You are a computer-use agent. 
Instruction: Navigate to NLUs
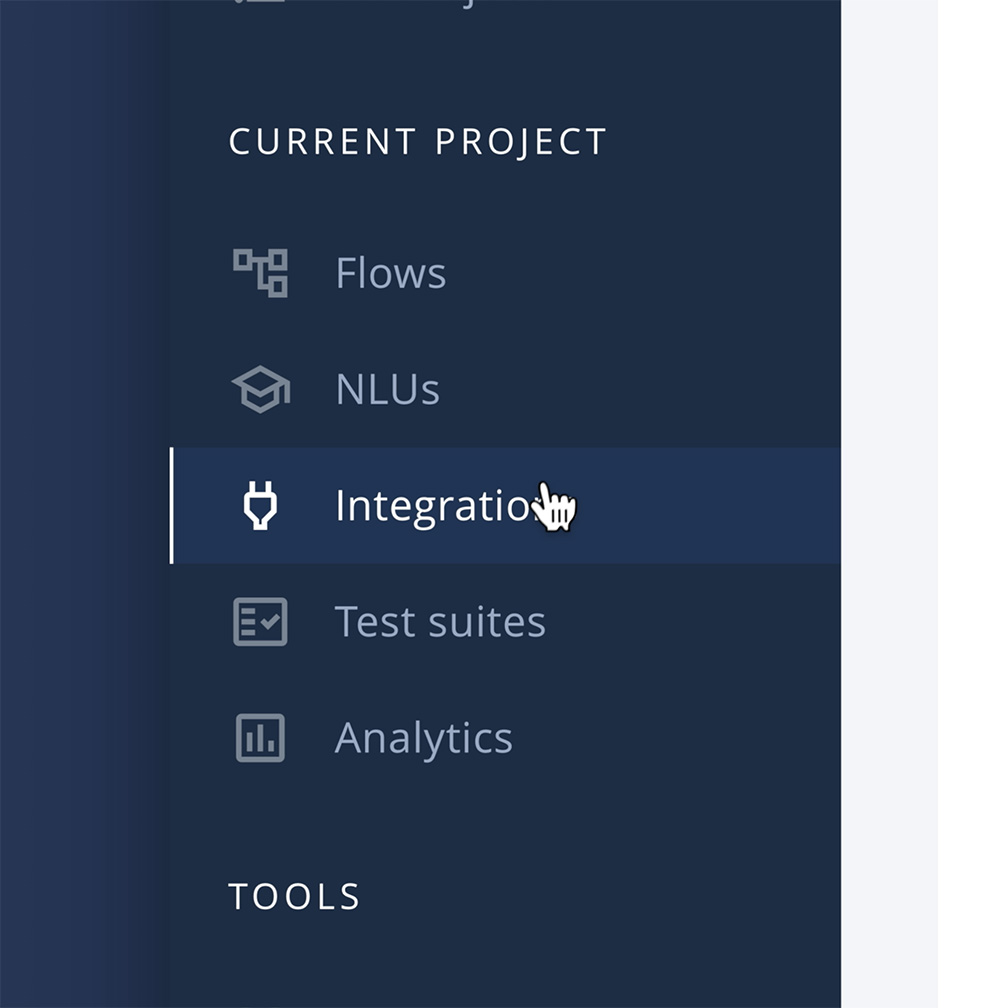388,388
